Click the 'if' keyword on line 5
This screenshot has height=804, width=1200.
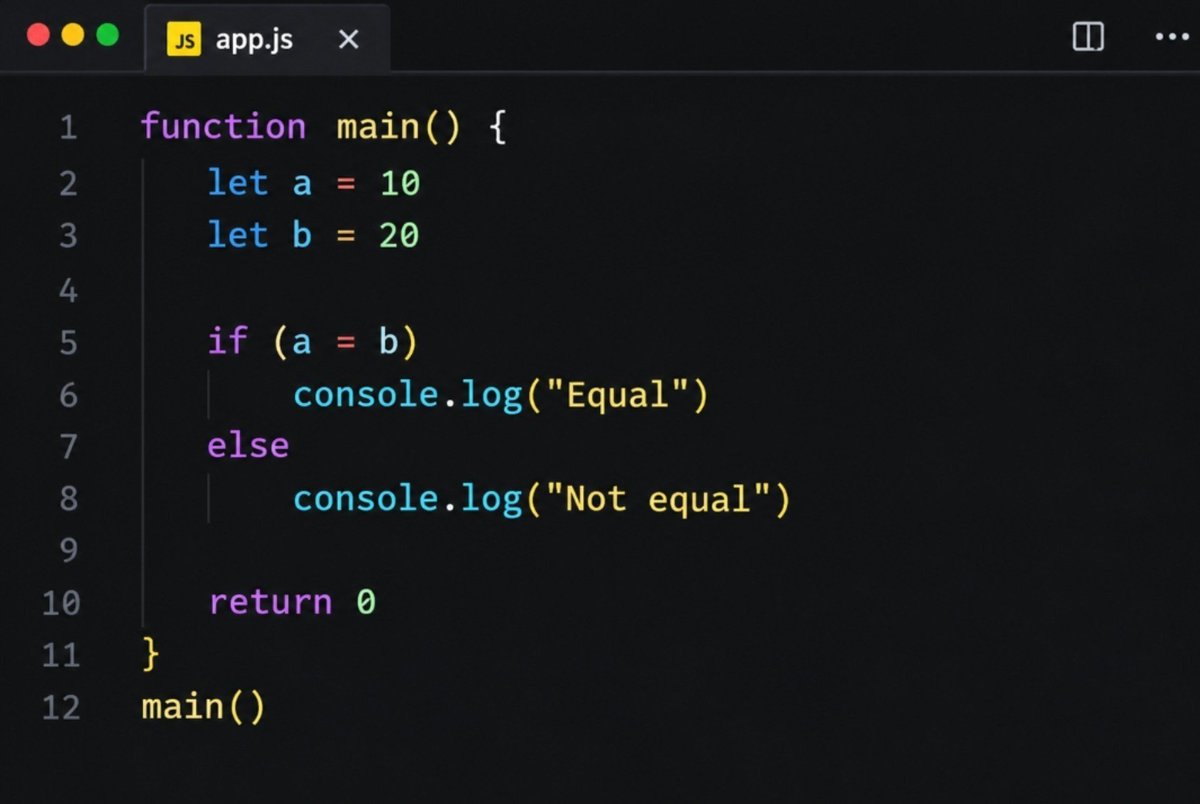coord(227,341)
